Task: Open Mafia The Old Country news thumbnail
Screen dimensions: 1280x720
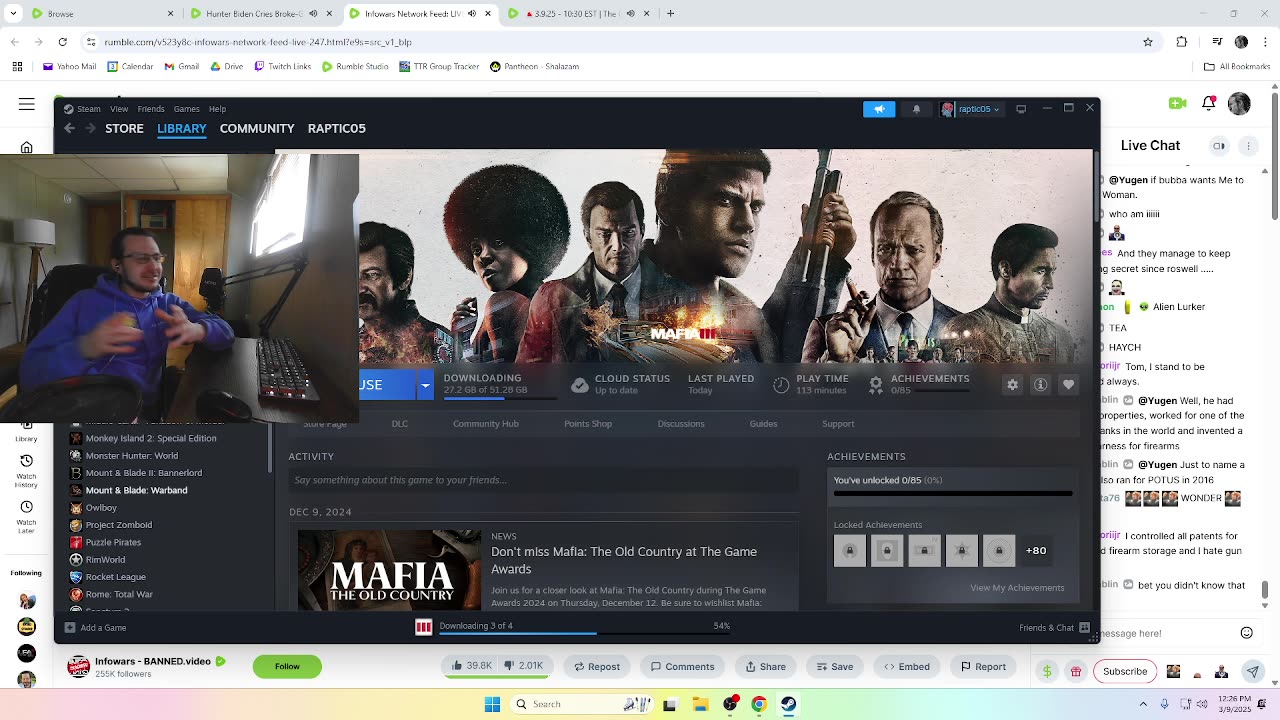Action: [390, 569]
